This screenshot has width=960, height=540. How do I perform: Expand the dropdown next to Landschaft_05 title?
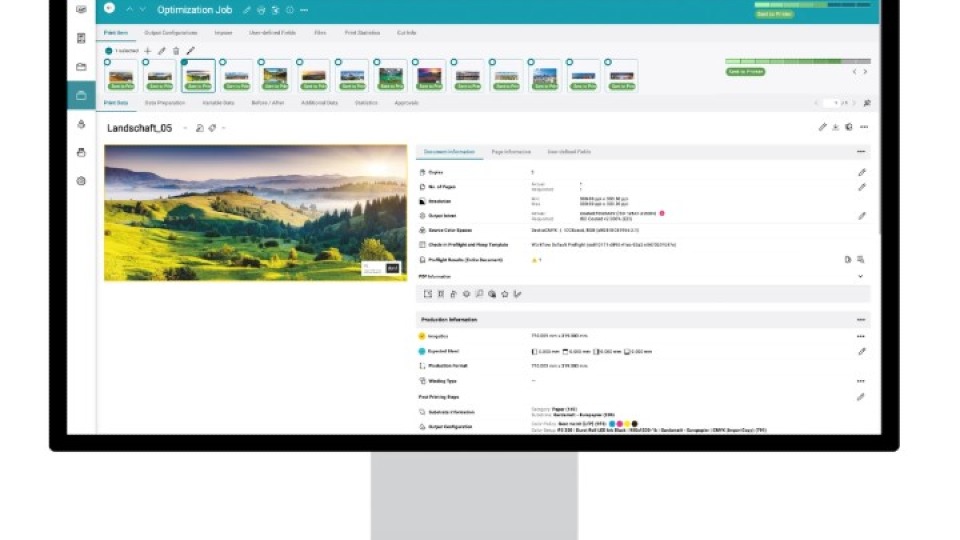coord(185,128)
